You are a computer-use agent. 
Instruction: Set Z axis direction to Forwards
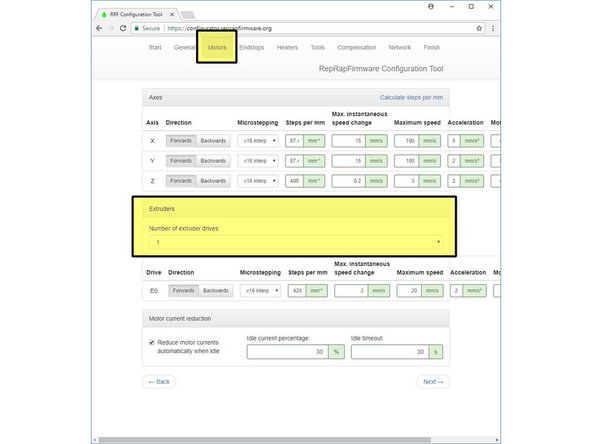181,181
